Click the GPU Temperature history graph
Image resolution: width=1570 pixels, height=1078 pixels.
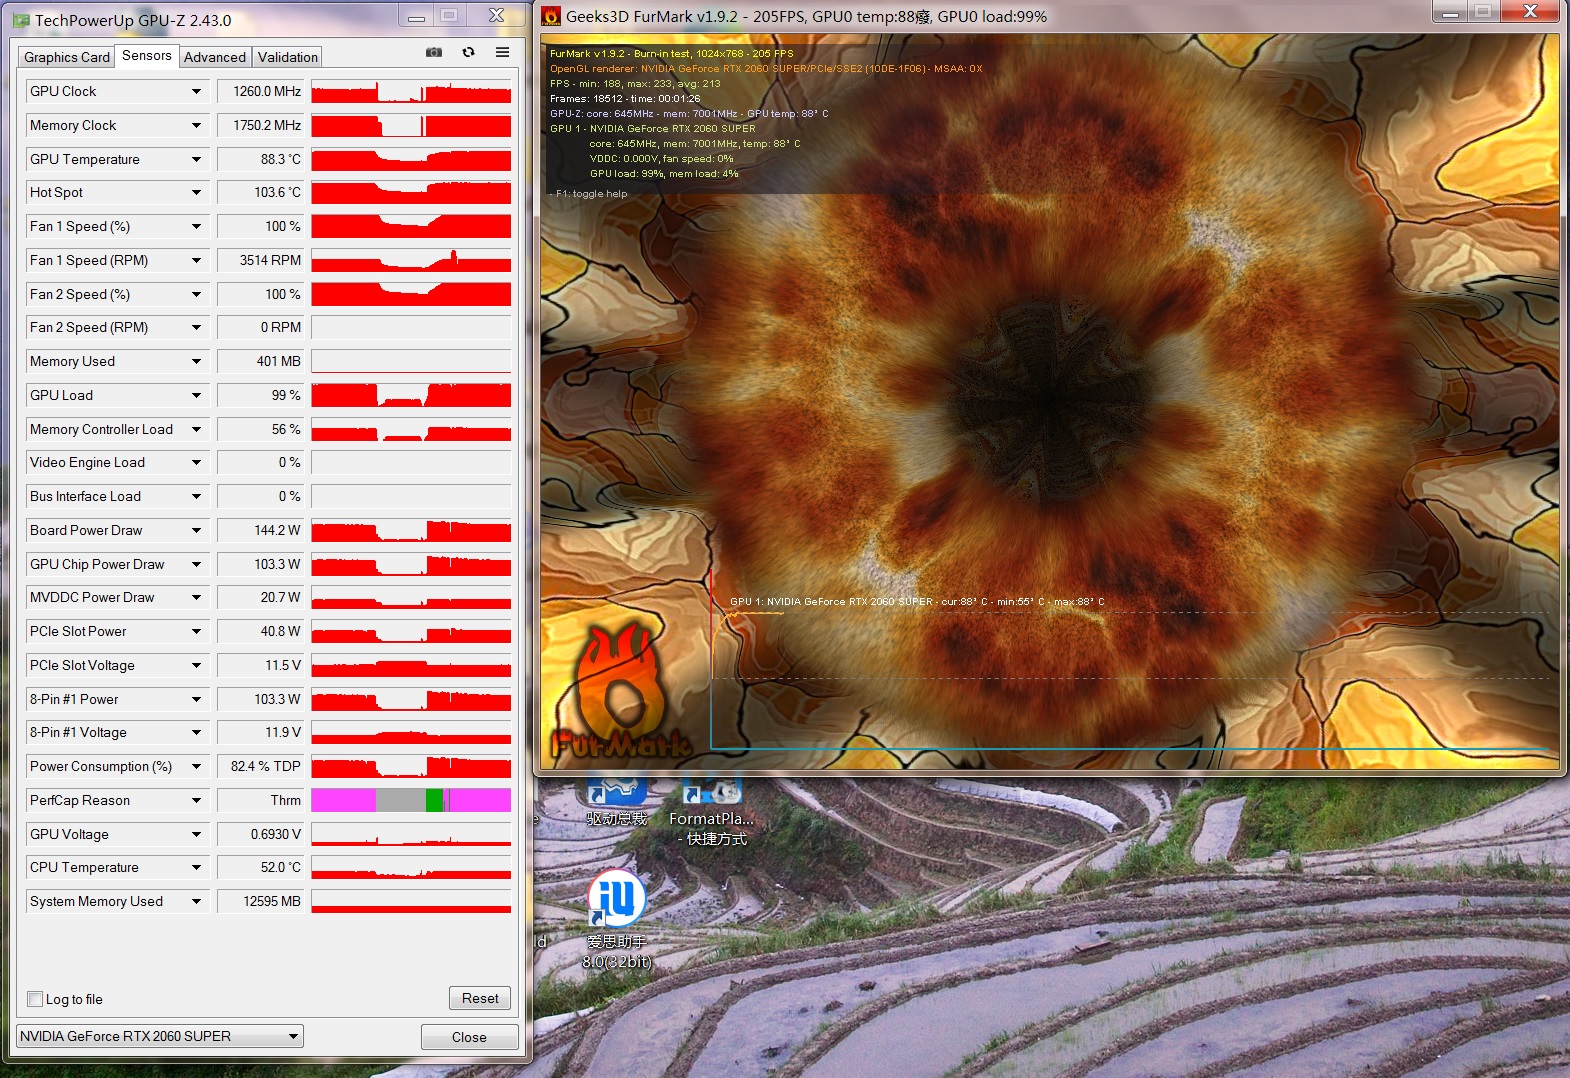point(411,159)
